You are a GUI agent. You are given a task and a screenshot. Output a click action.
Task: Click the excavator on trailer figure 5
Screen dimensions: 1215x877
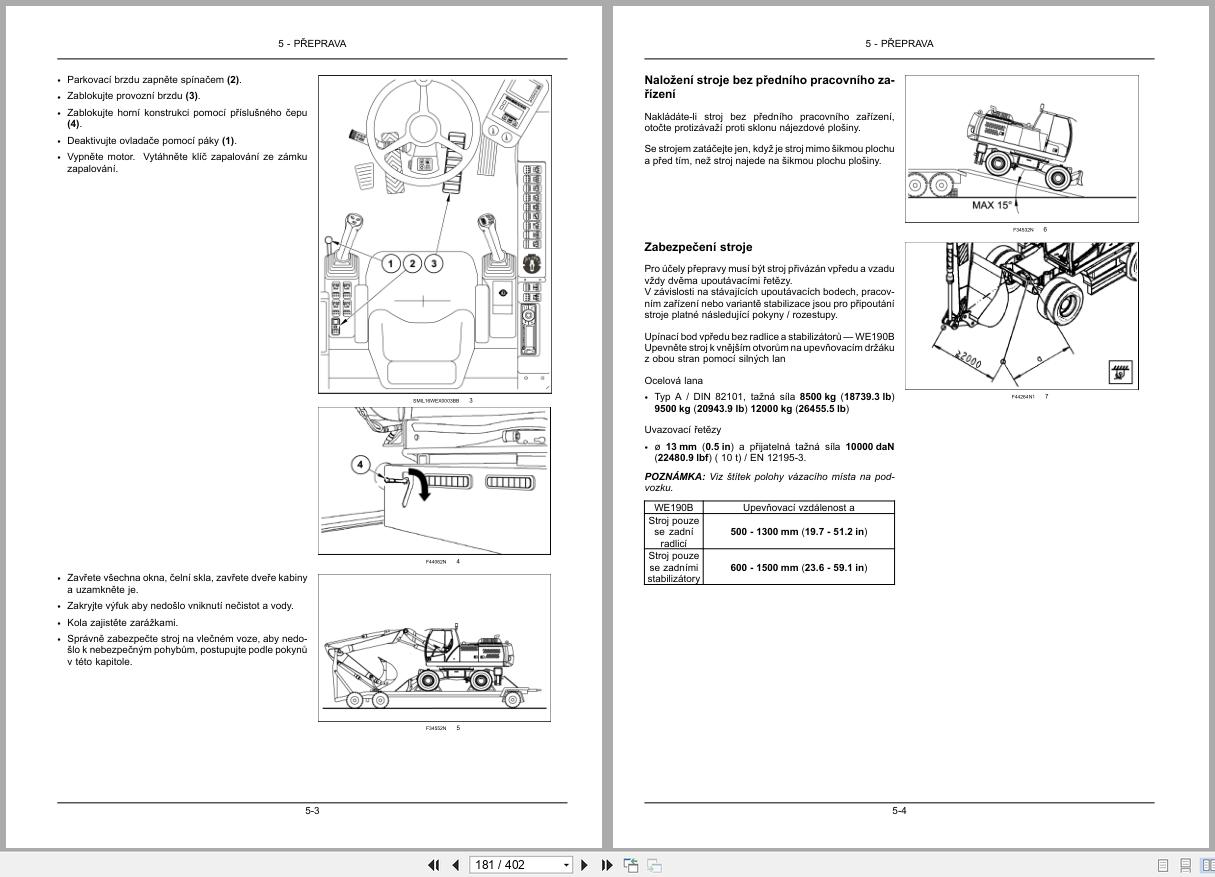pyautogui.click(x=434, y=647)
